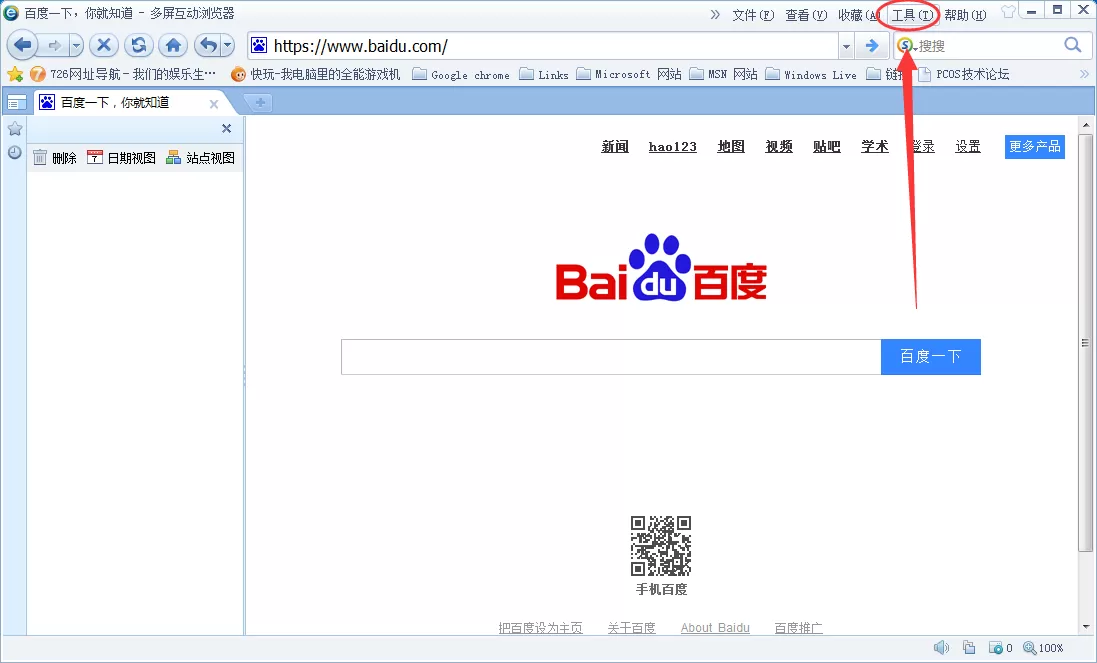1097x663 pixels.
Task: Open the Google chrome bookmarks folder
Action: click(x=461, y=74)
